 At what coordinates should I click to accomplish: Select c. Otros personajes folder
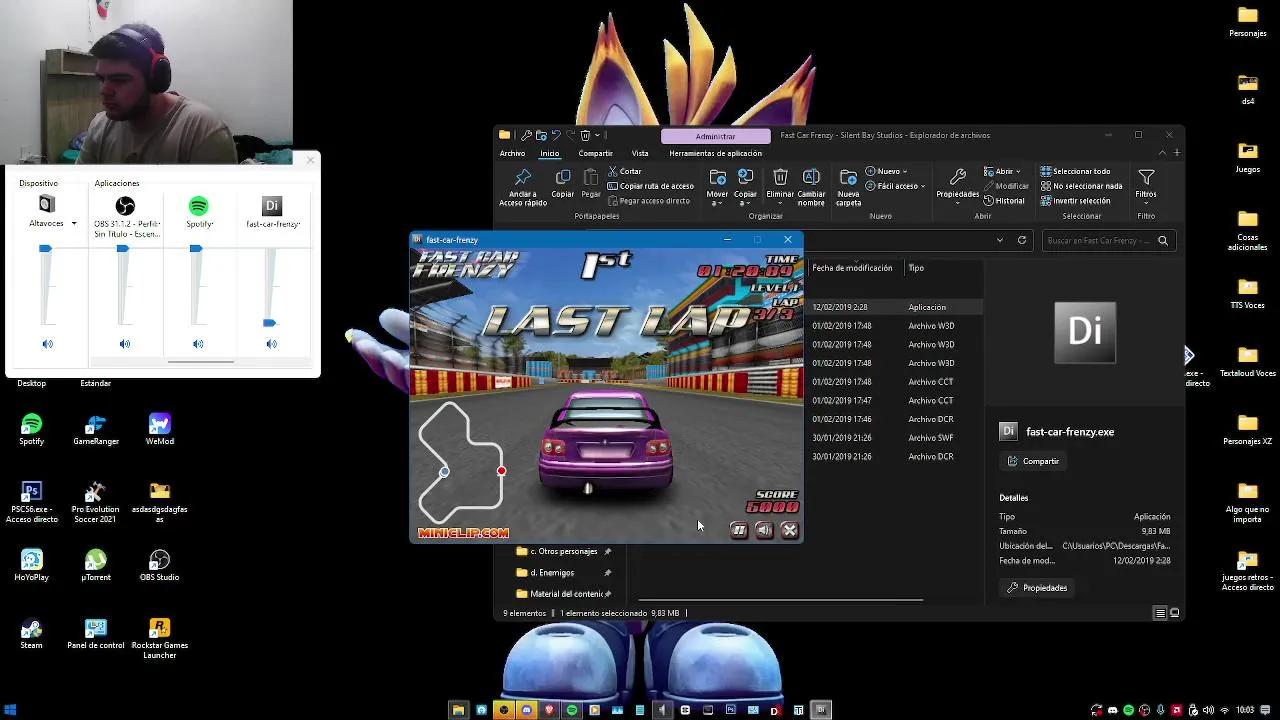click(563, 551)
